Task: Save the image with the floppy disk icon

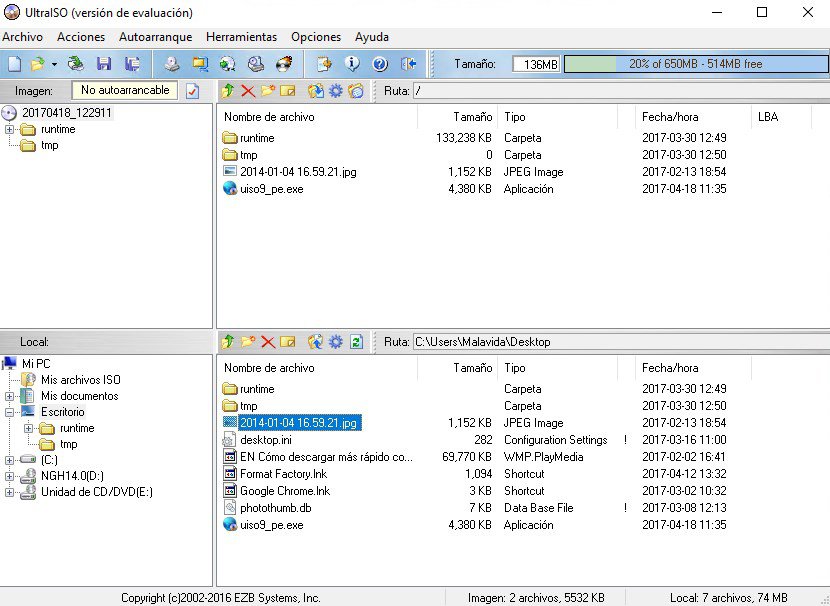Action: (x=104, y=64)
